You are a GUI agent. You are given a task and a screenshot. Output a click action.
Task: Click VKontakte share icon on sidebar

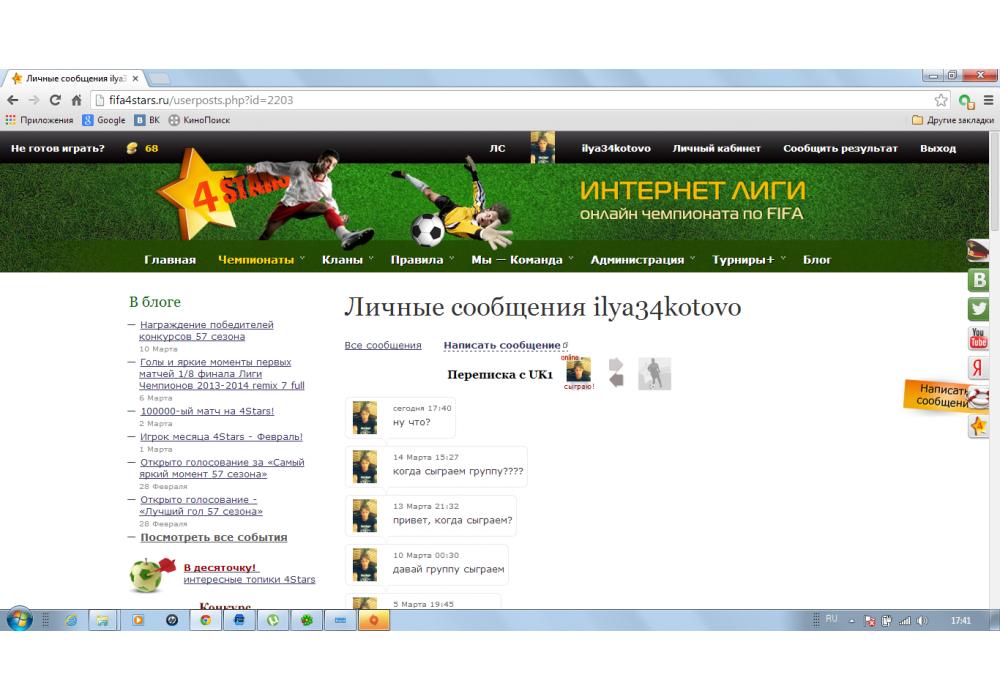click(978, 280)
